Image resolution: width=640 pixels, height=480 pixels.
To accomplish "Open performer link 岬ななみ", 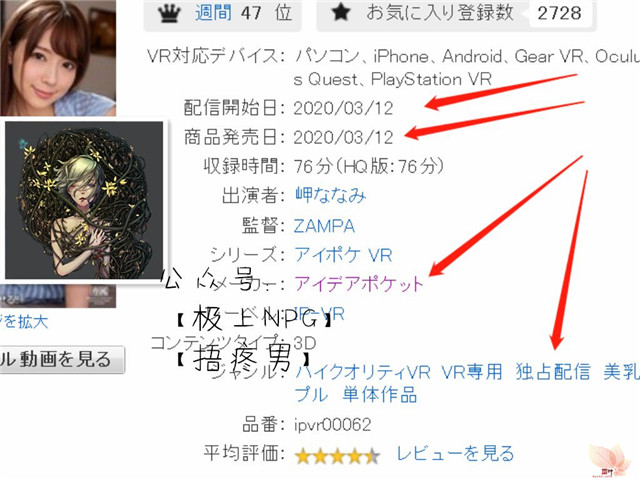I will pos(330,195).
